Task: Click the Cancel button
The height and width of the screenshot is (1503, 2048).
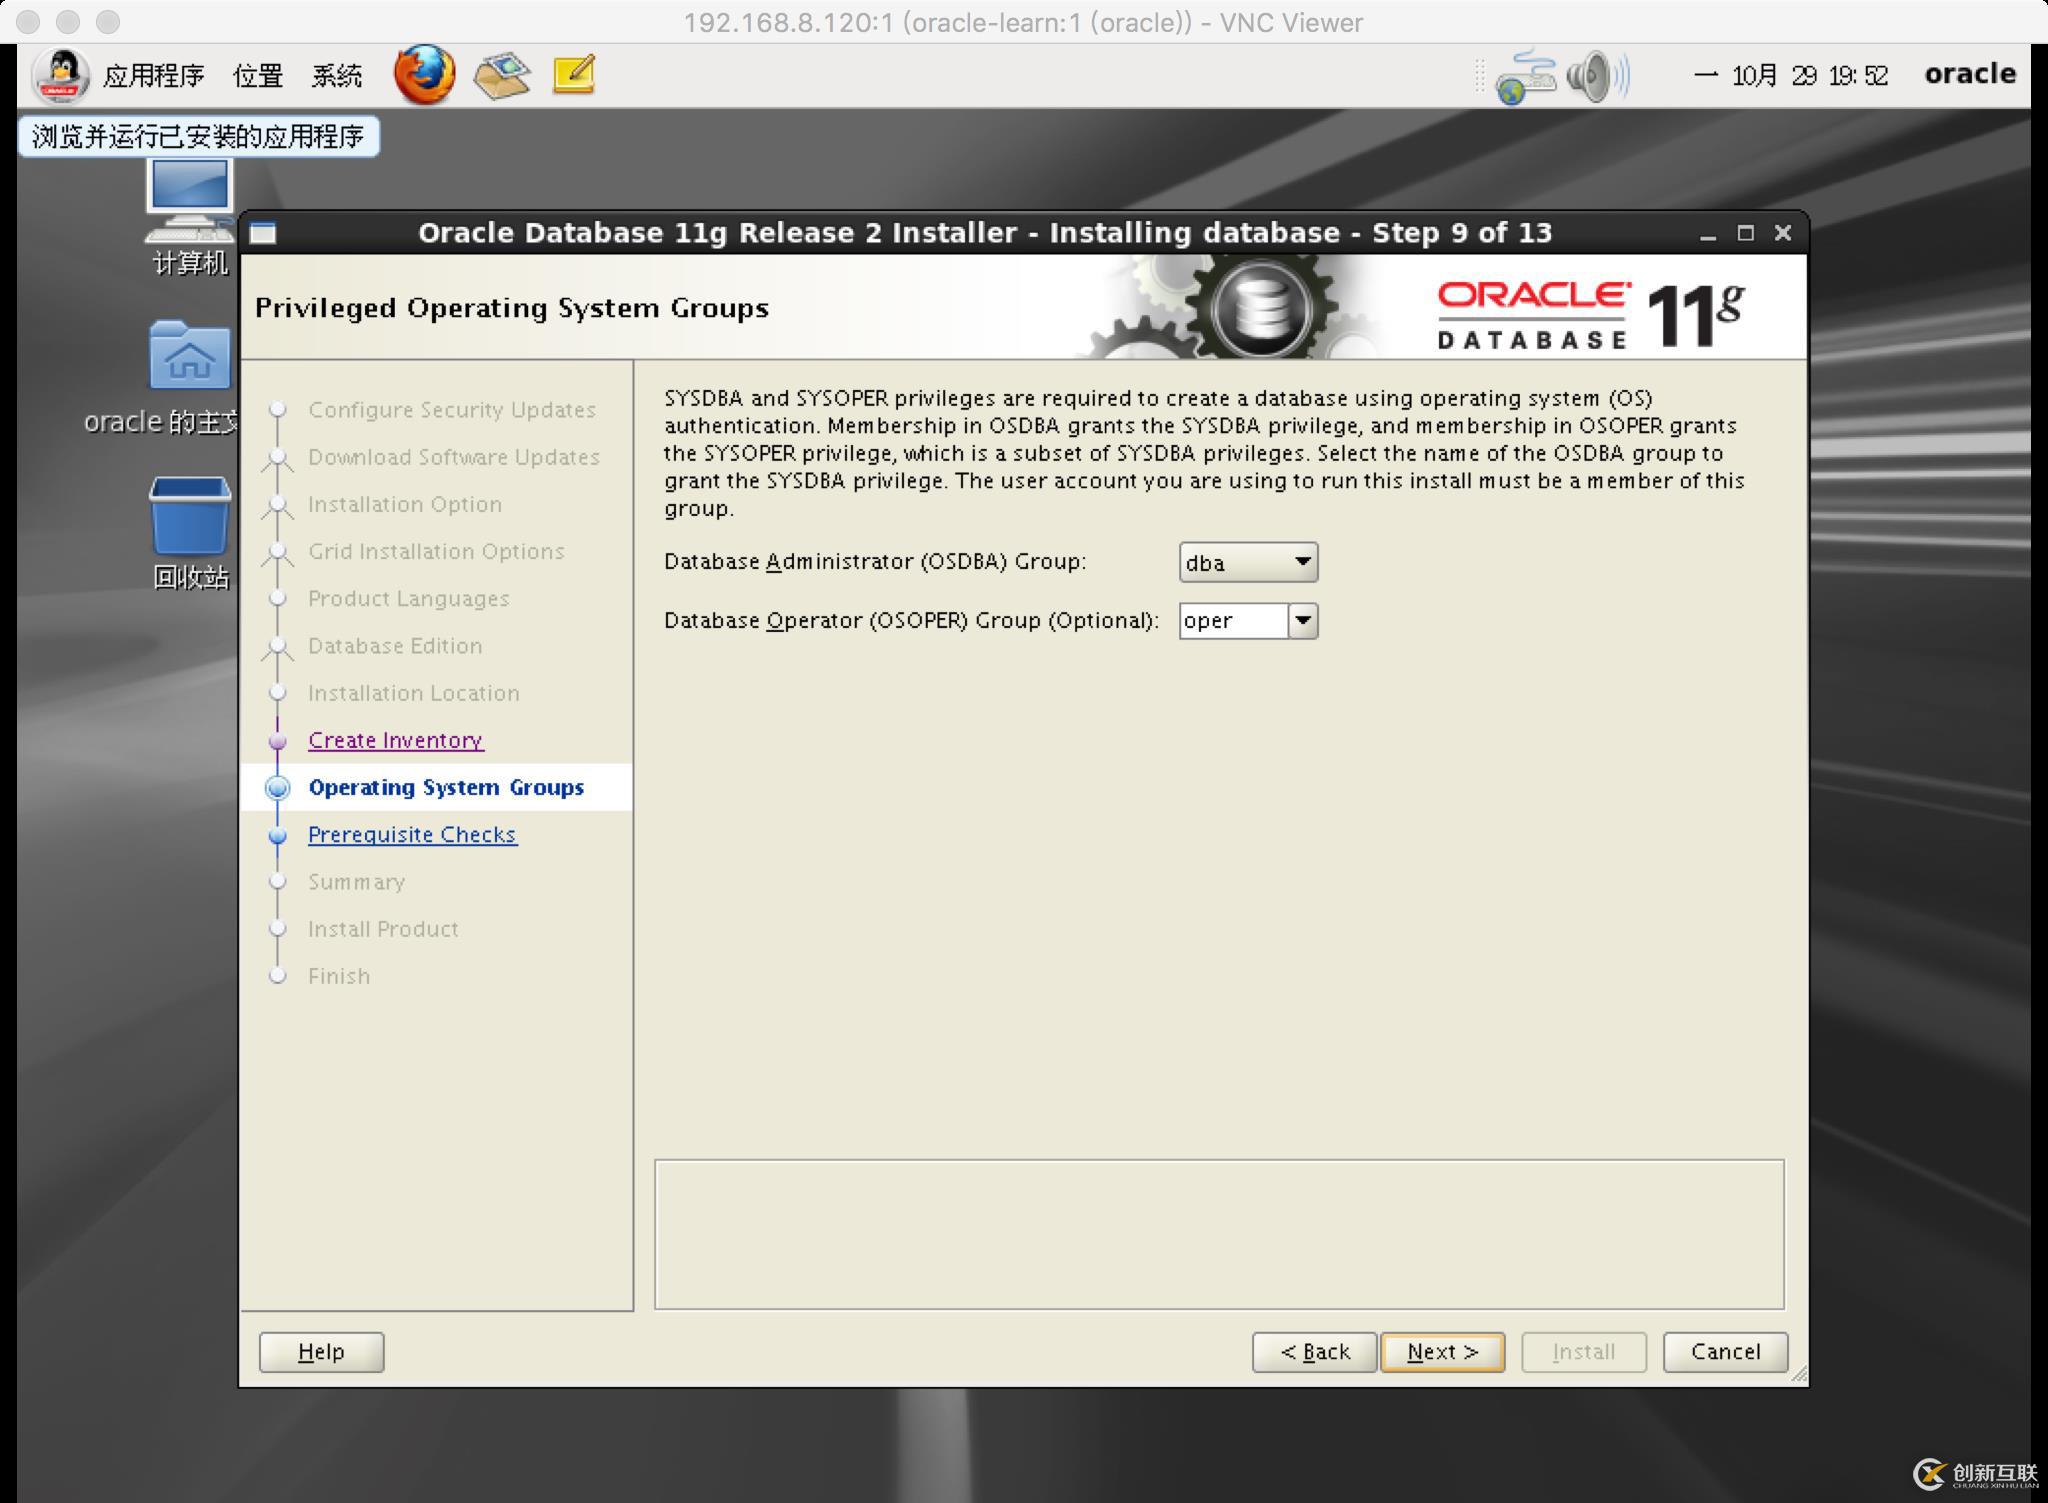Action: pyautogui.click(x=1726, y=1352)
